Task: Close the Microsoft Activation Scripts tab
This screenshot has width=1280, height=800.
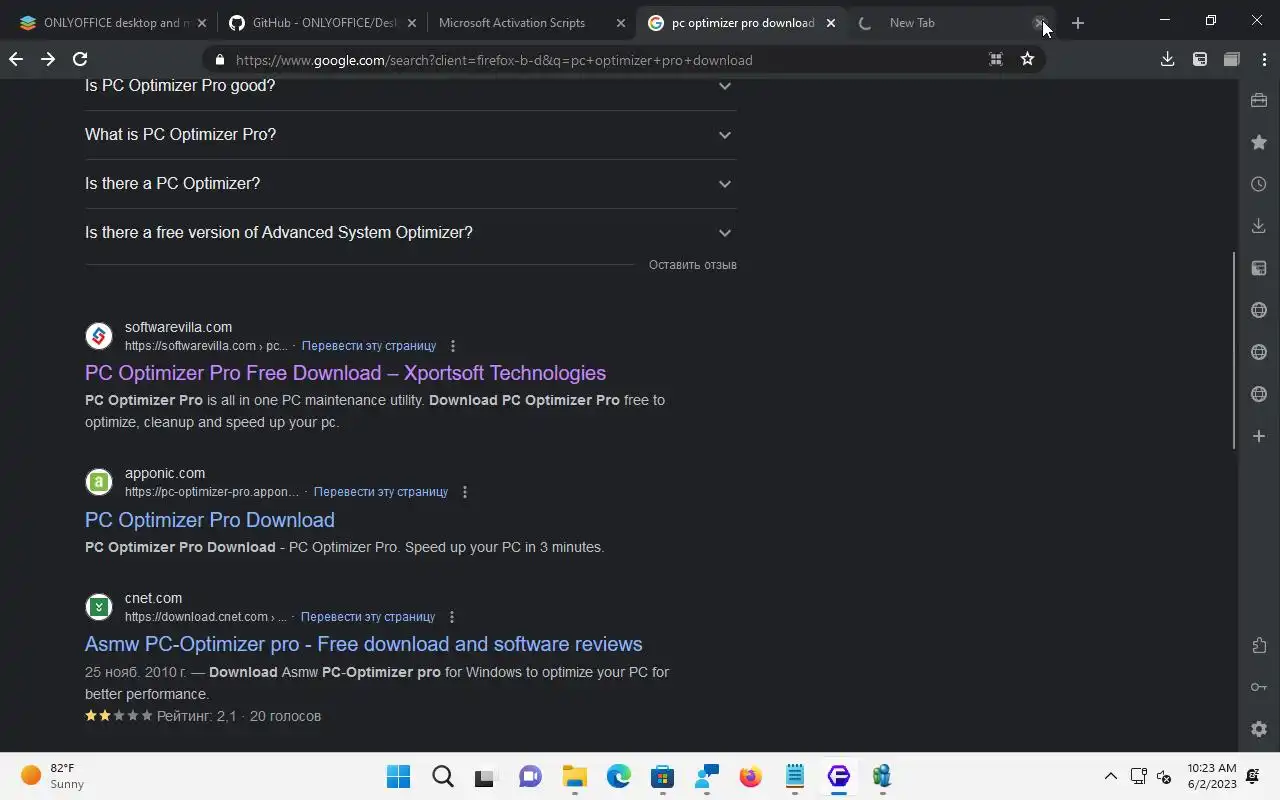Action: click(621, 23)
